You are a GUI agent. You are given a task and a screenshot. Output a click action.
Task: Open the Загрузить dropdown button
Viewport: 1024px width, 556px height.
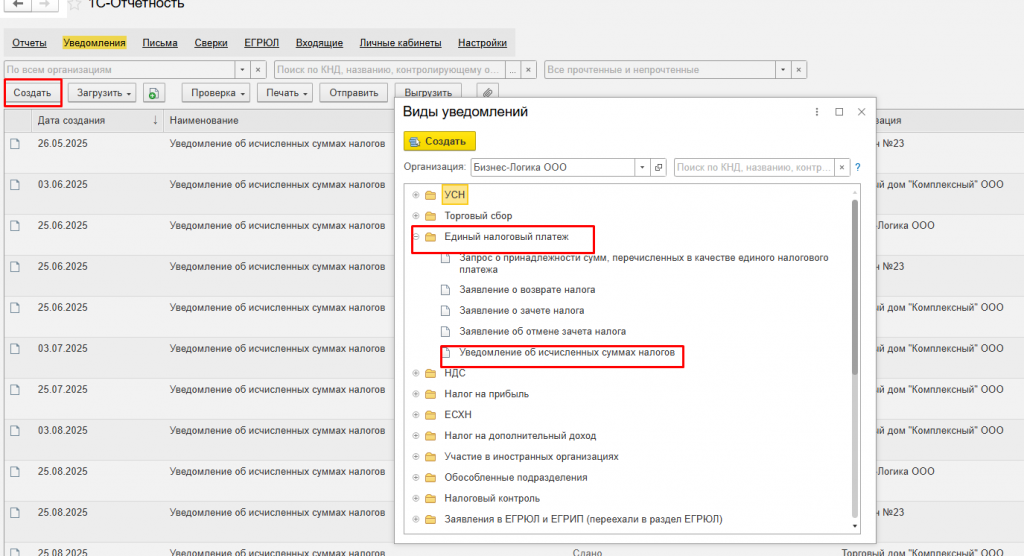(x=102, y=93)
